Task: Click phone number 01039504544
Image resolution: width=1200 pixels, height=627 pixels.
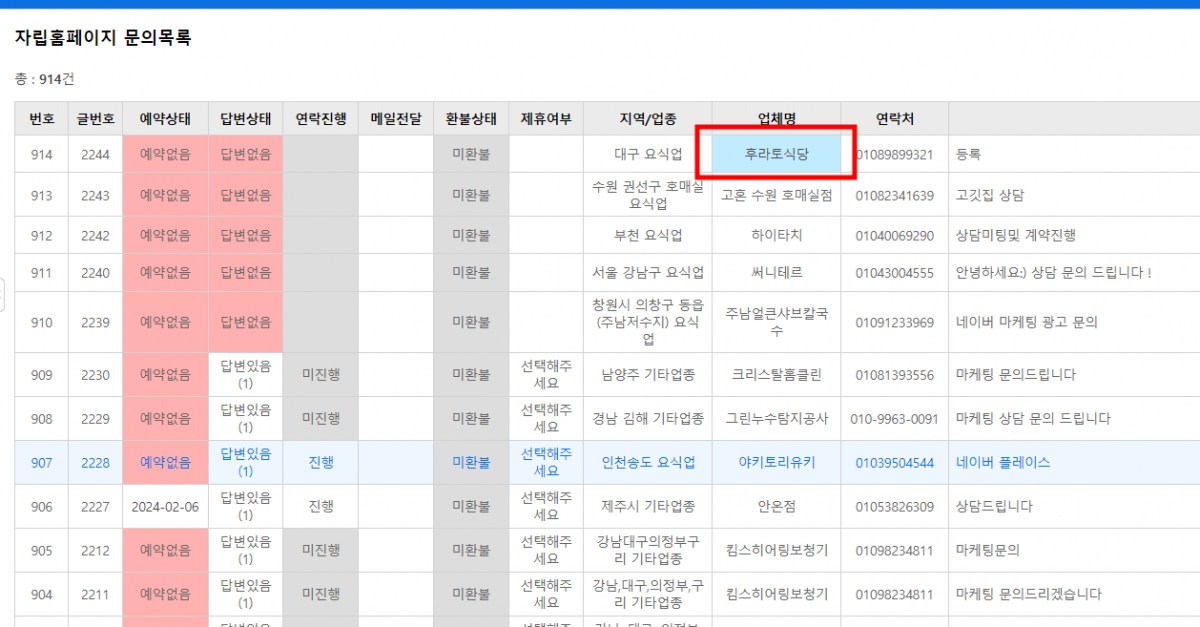Action: pos(894,463)
